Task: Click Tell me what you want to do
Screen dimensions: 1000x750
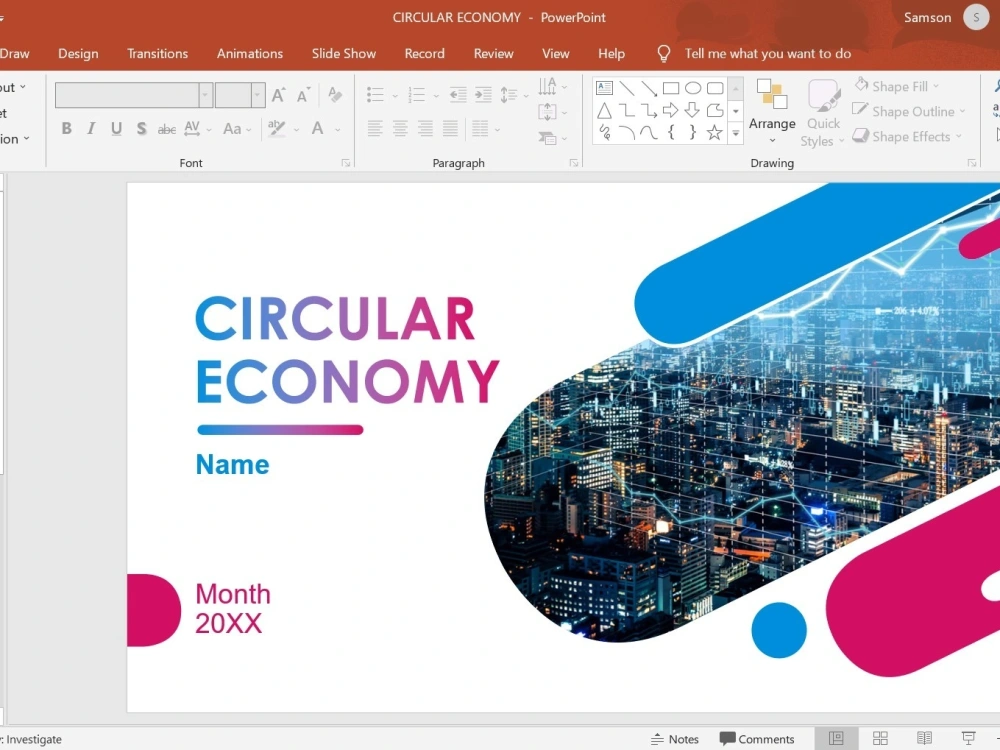Action: 768,54
